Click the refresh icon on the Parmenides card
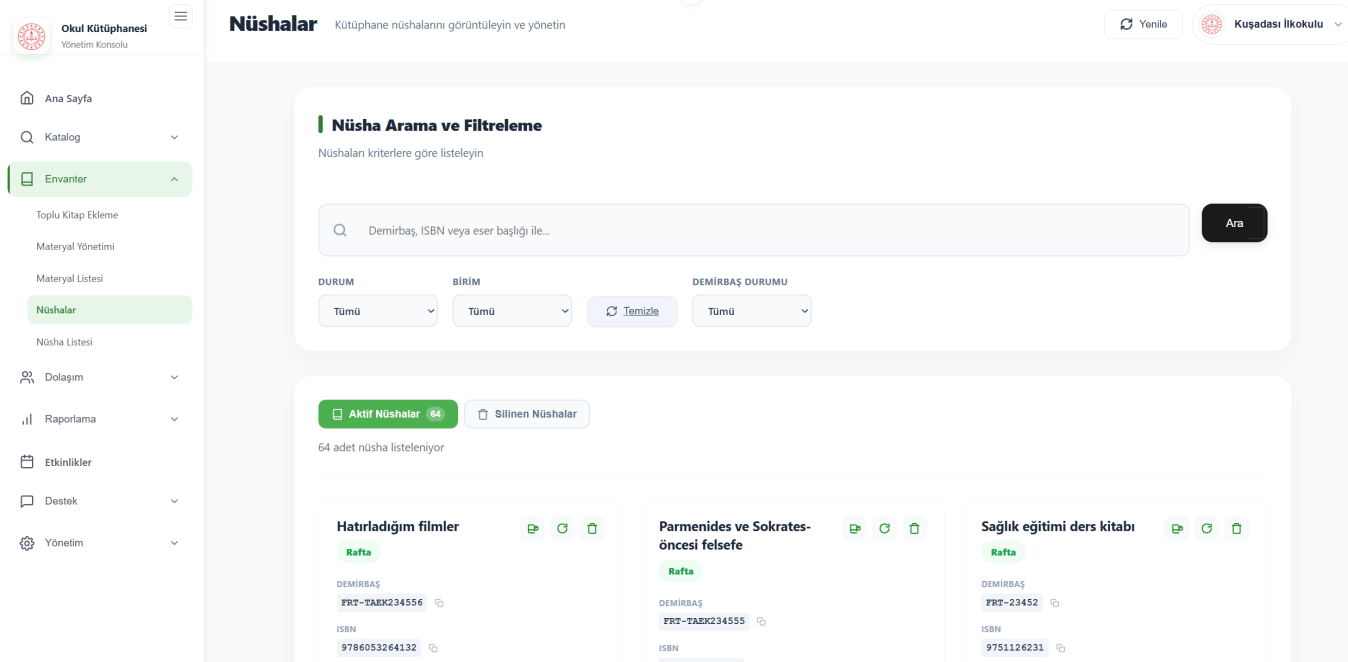This screenshot has height=662, width=1348. click(885, 528)
